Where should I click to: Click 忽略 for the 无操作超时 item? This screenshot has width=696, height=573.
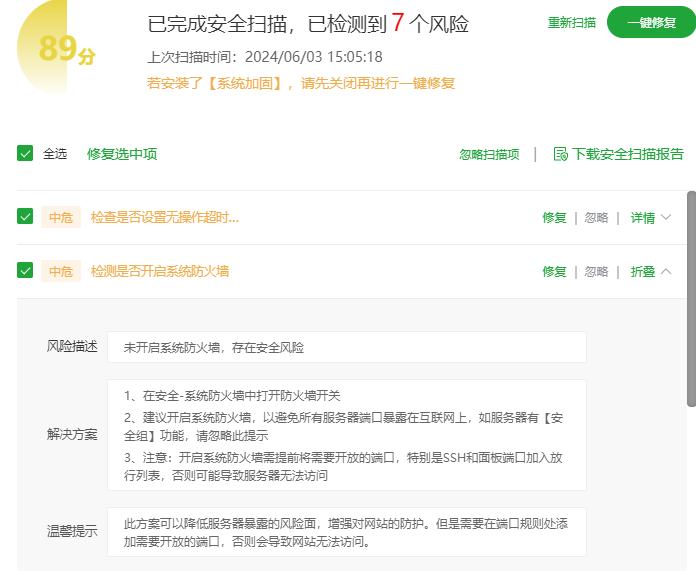pos(596,217)
